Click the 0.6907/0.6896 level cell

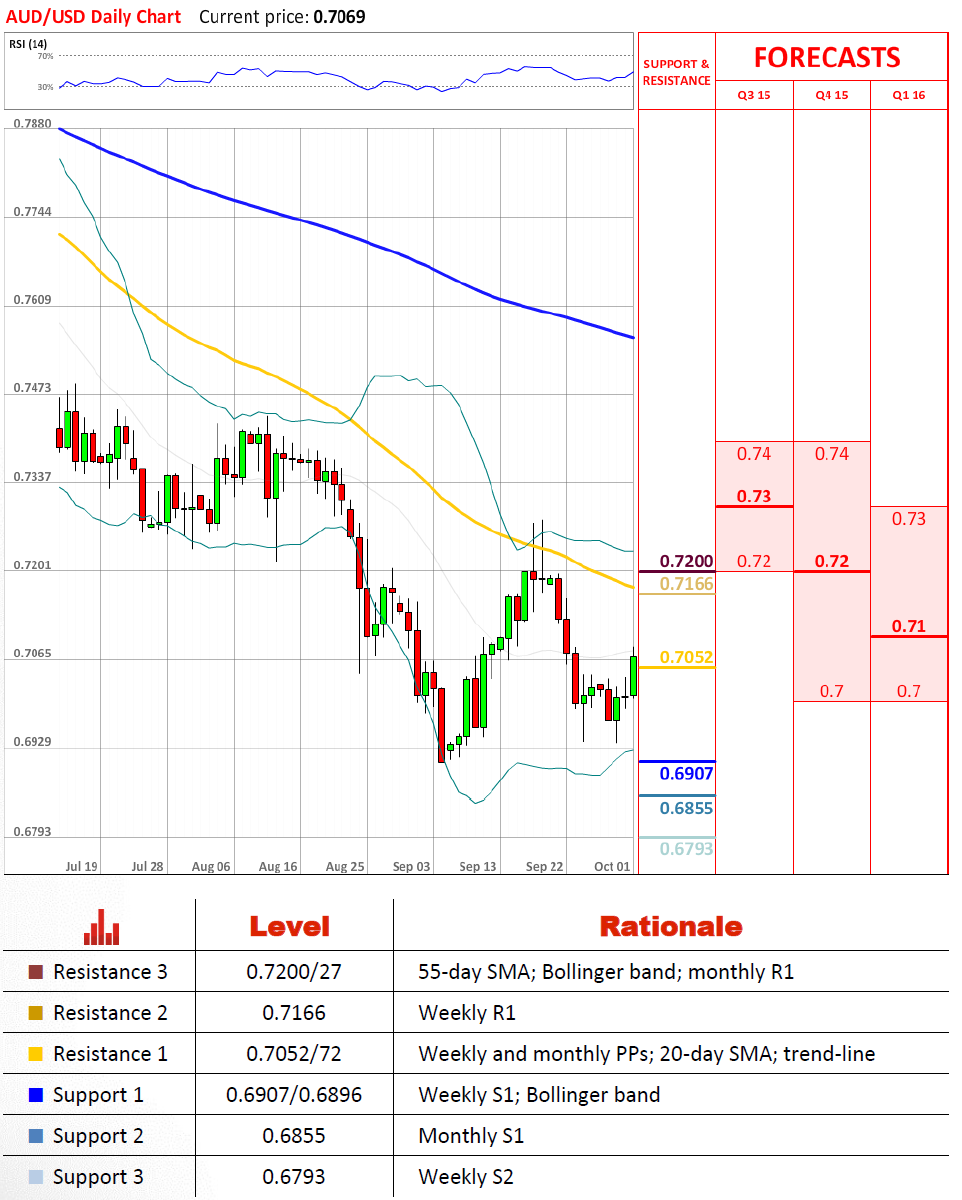click(x=294, y=1095)
